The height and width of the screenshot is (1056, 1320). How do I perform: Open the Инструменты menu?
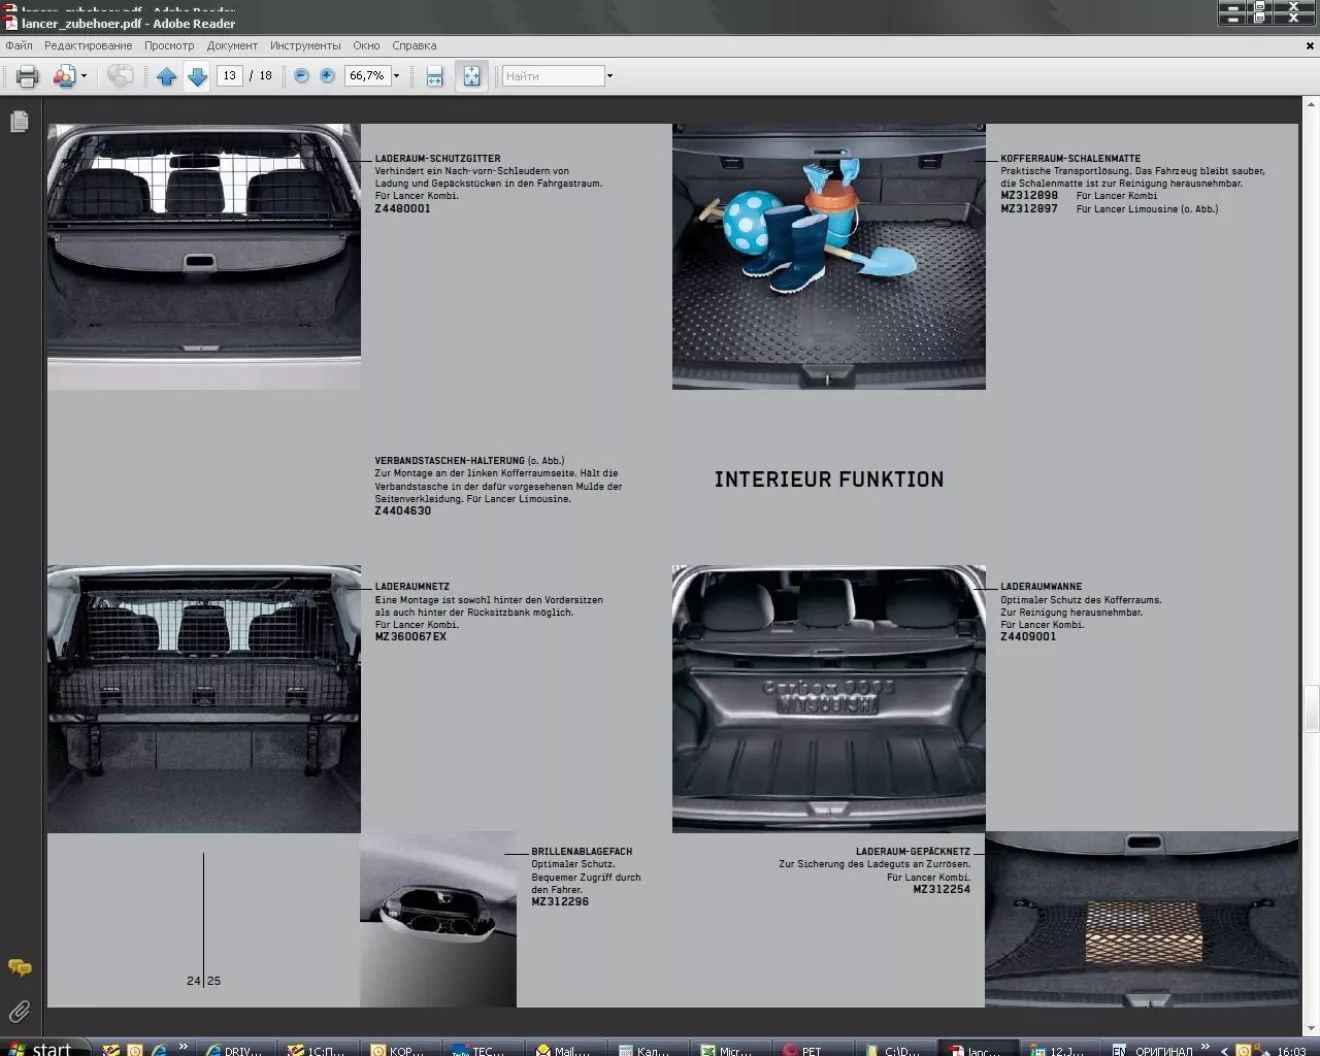(305, 46)
